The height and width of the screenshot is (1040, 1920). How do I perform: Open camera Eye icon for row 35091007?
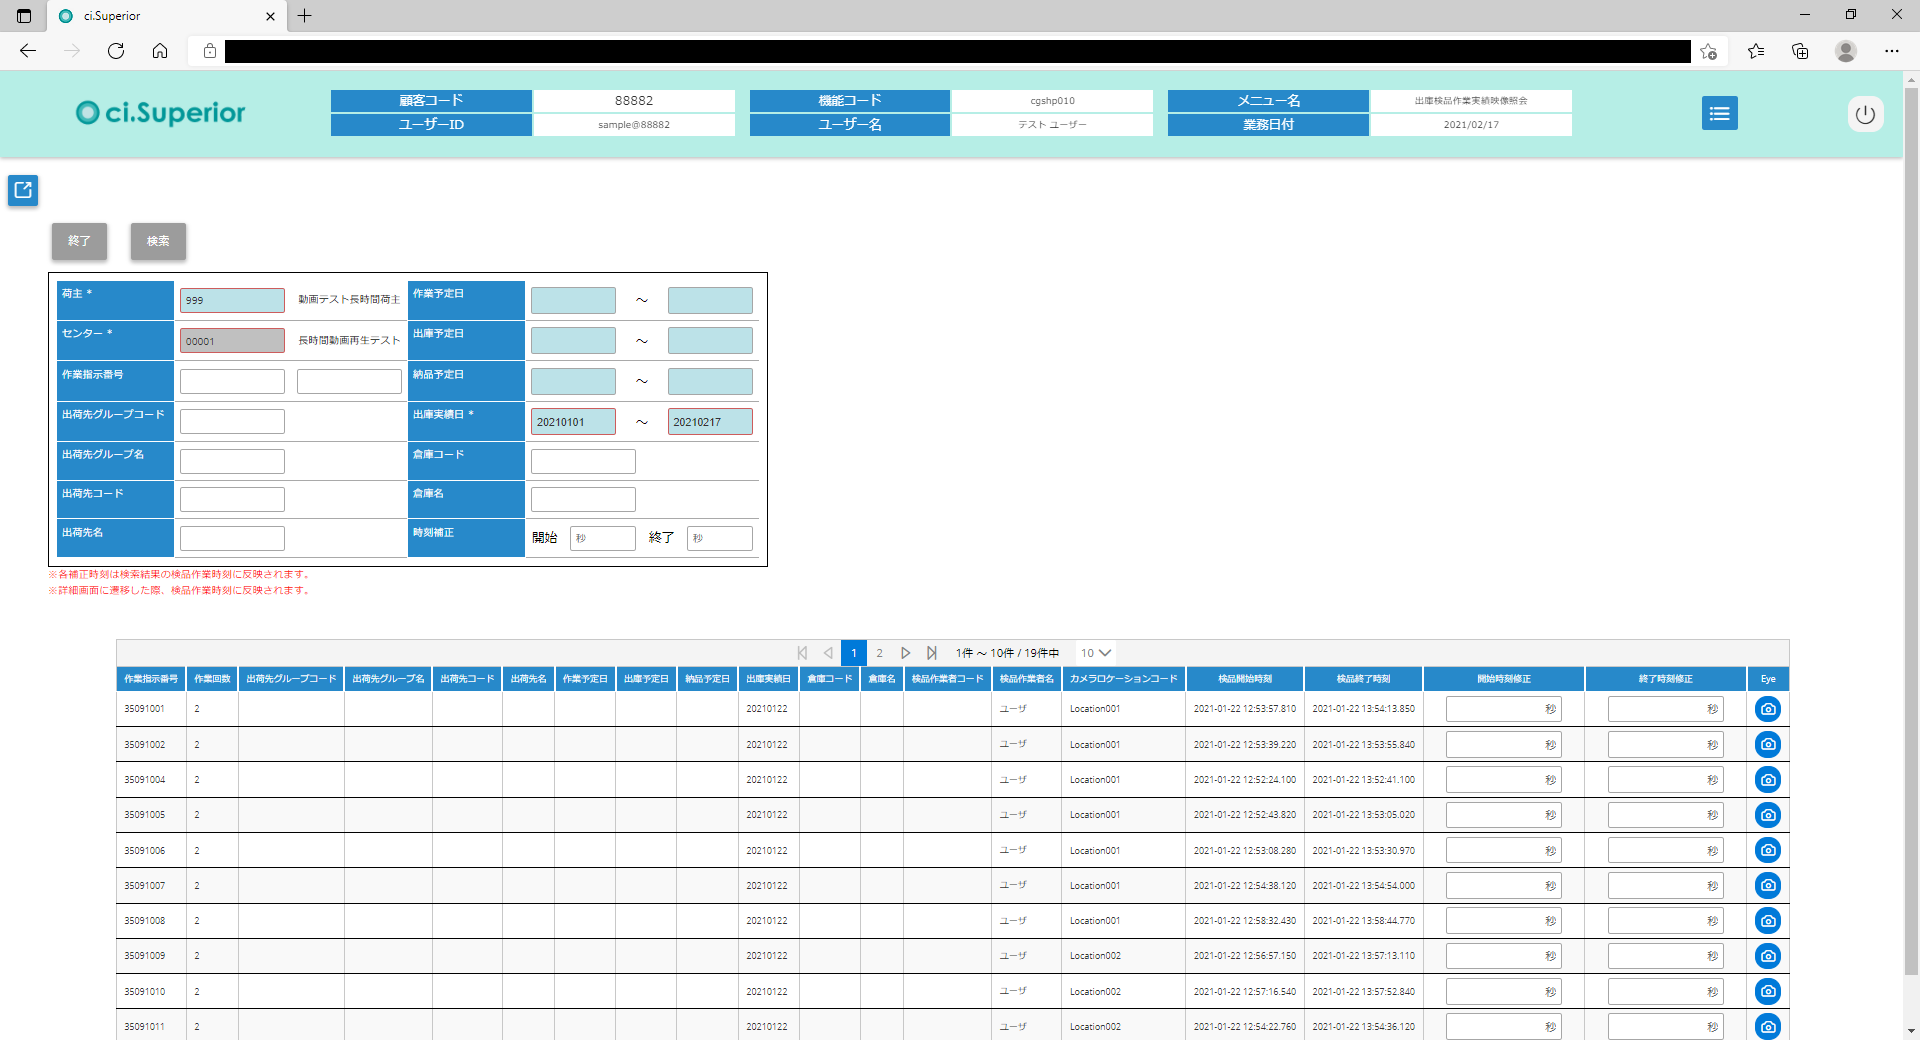coord(1767,885)
